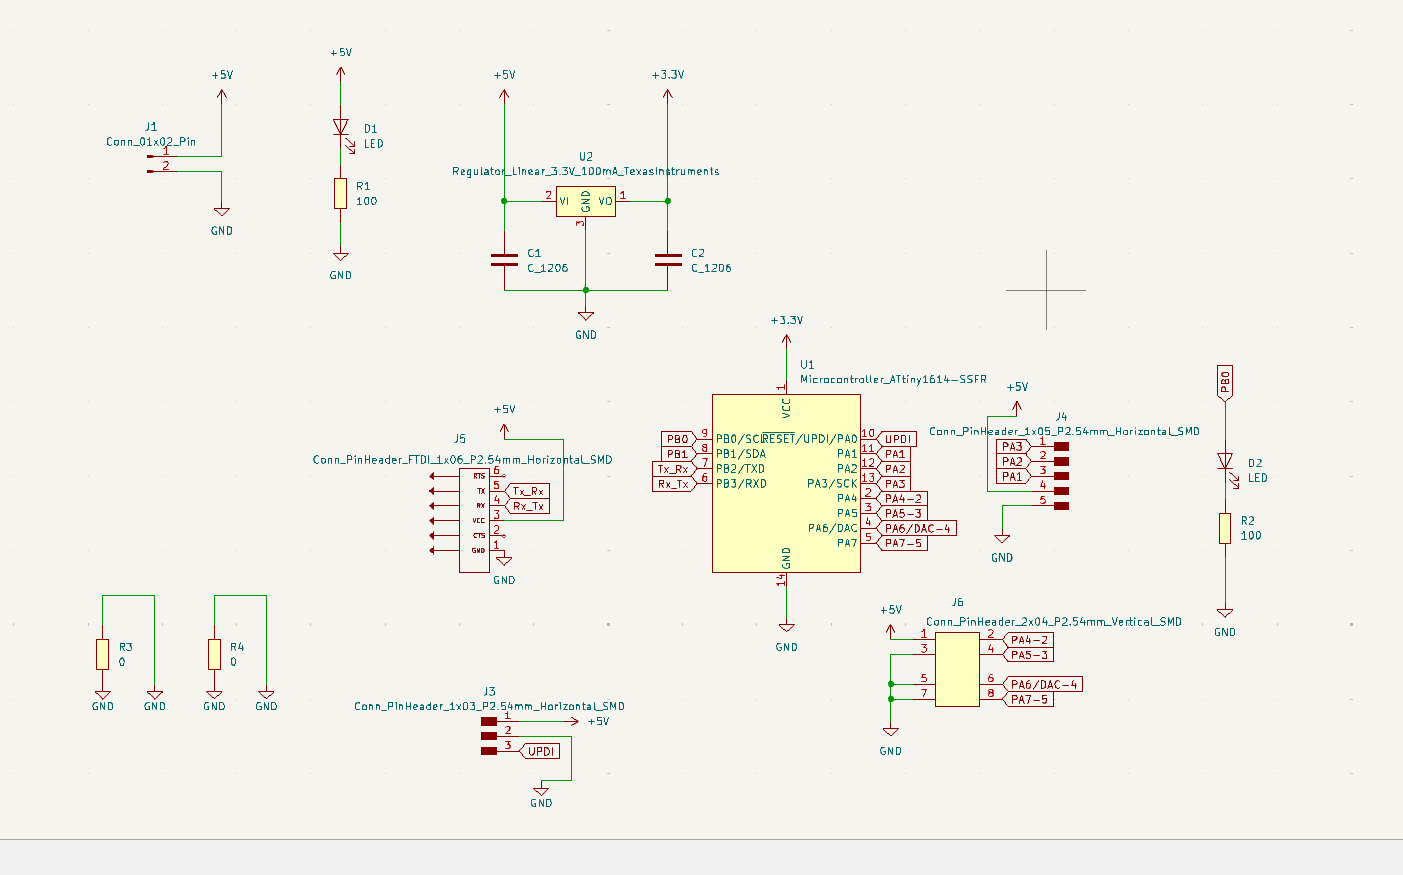Select the junction at J6 pin 5 wire
The height and width of the screenshot is (875, 1403).
[x=890, y=684]
